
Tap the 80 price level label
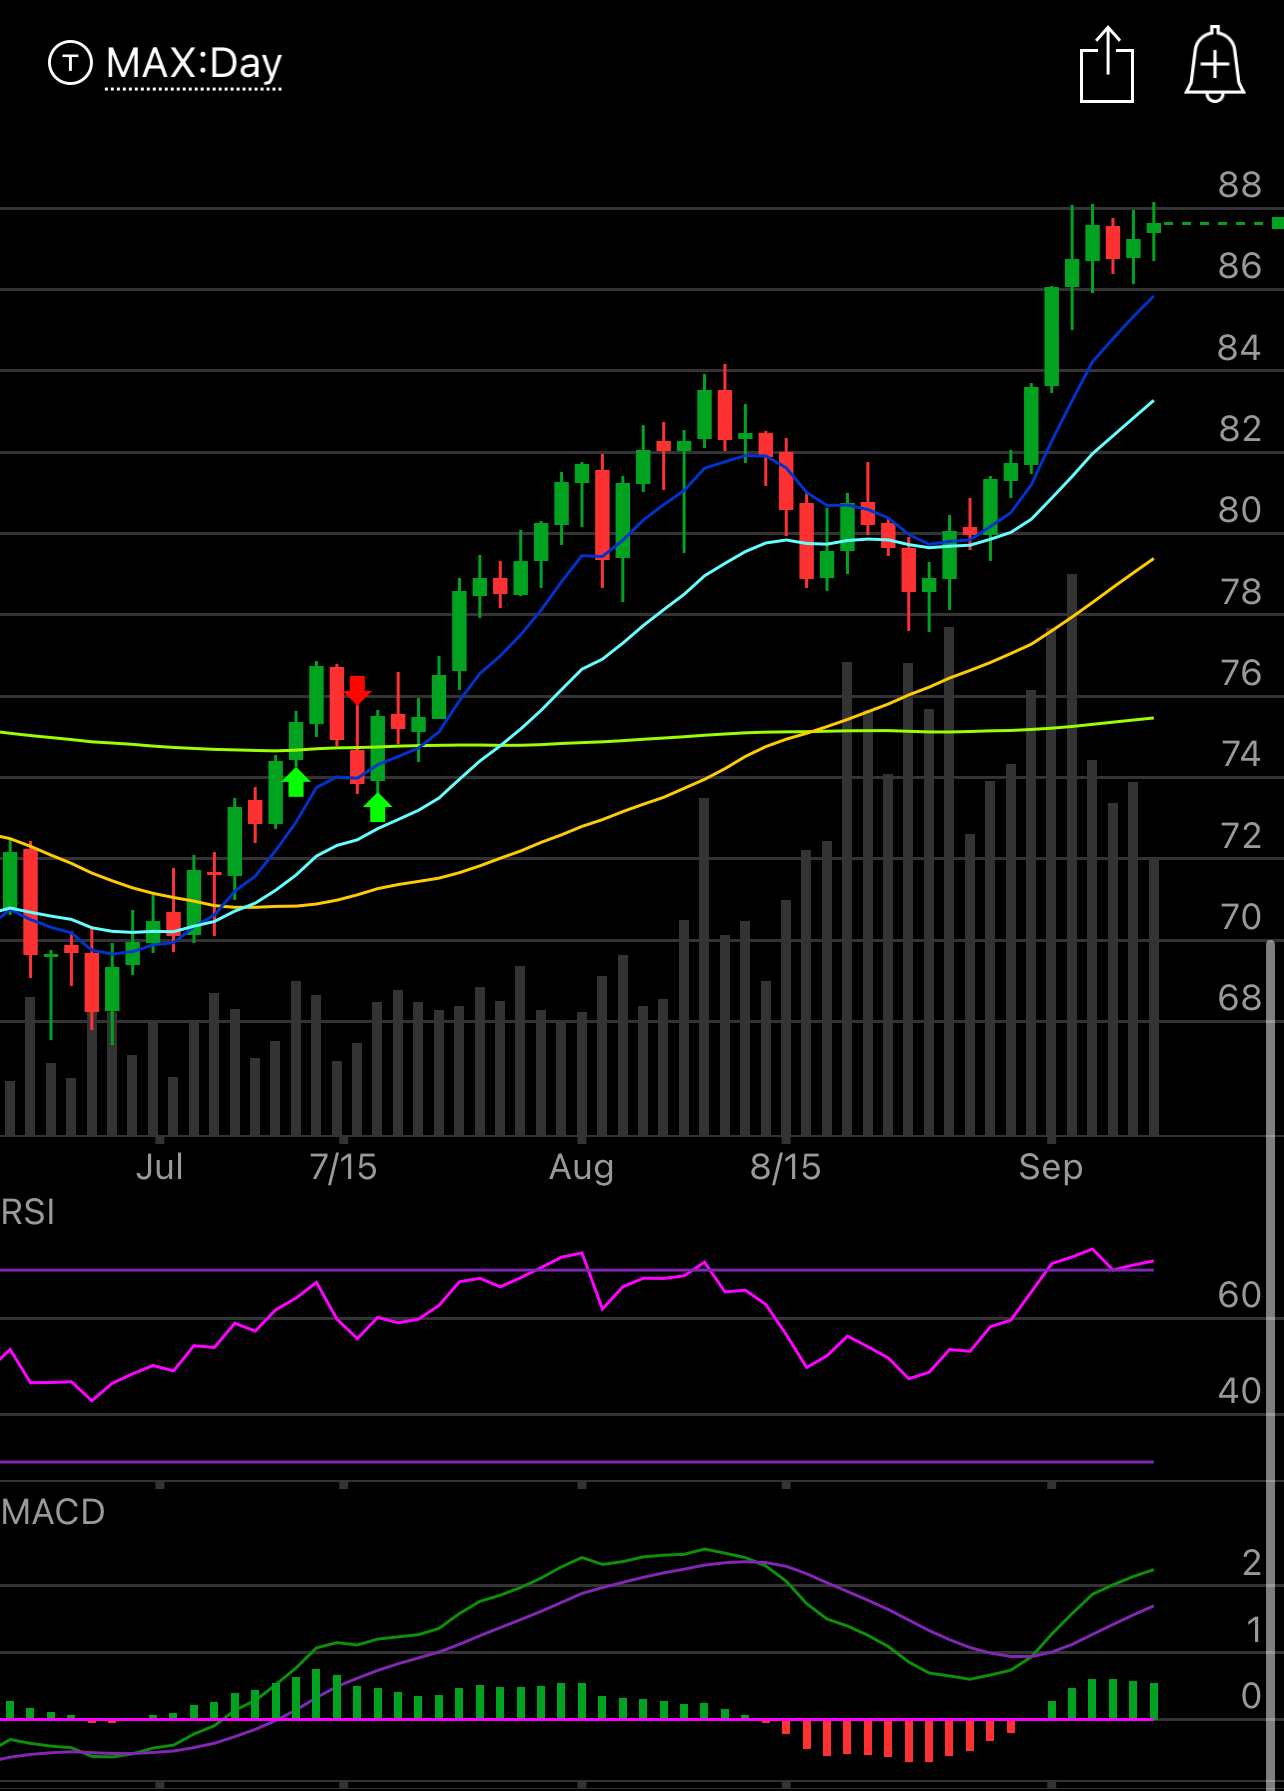(x=1240, y=510)
